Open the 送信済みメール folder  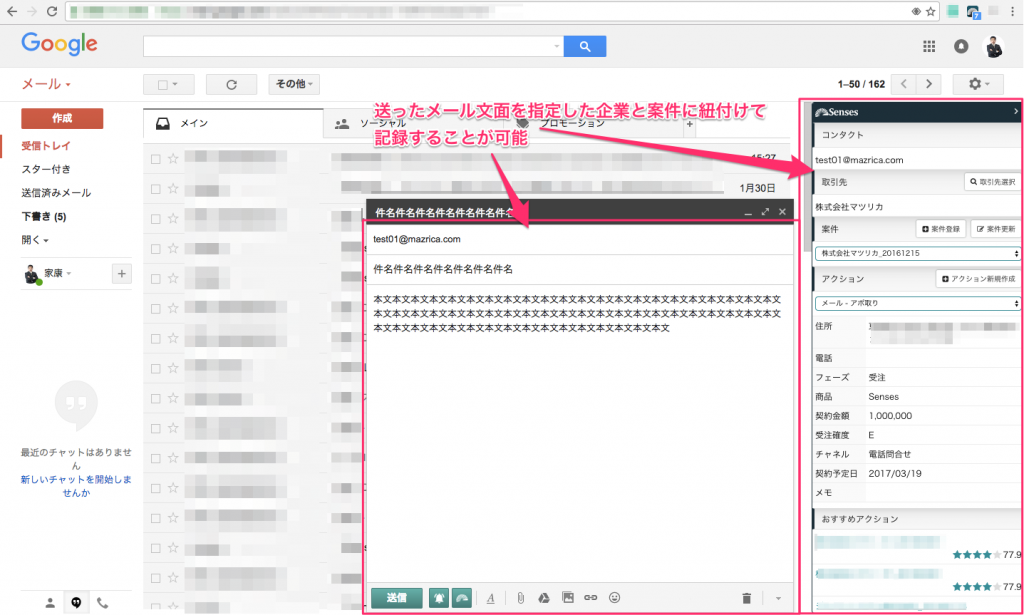click(x=57, y=193)
